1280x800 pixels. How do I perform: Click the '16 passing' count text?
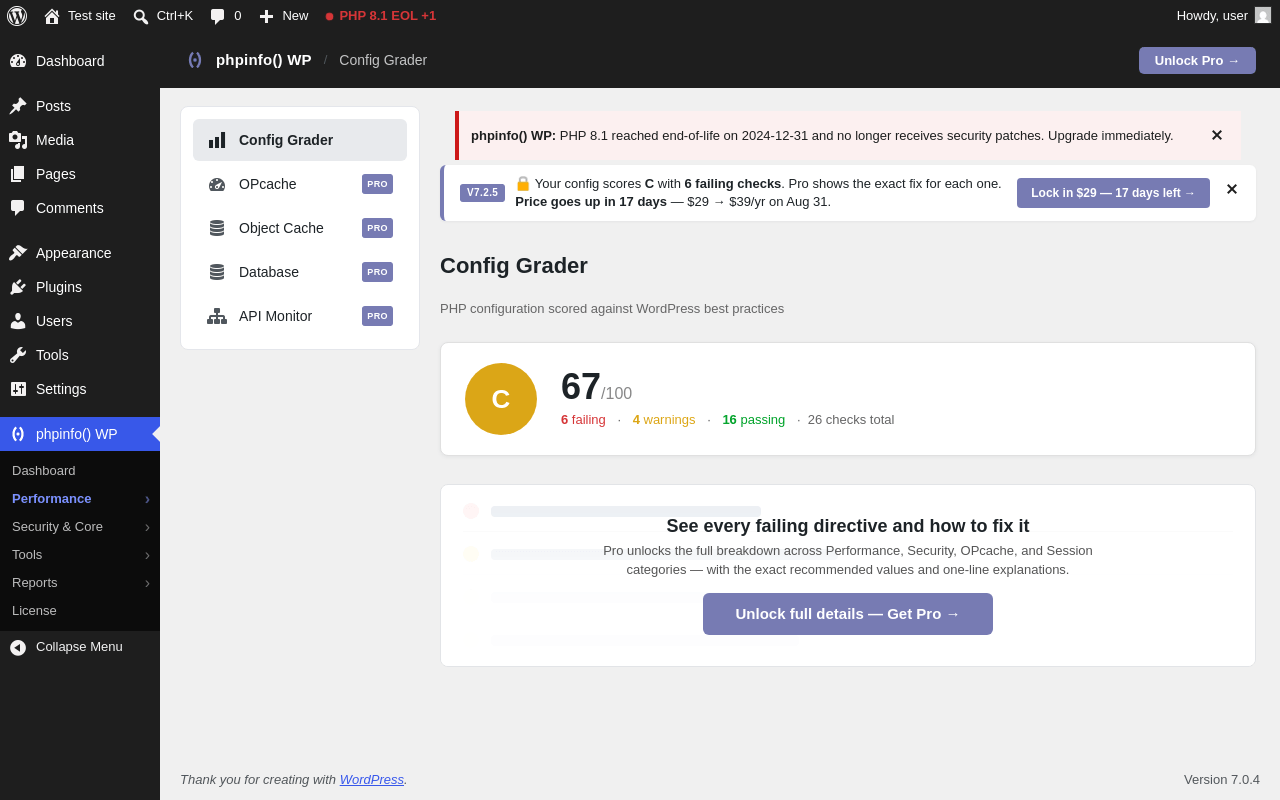754,420
